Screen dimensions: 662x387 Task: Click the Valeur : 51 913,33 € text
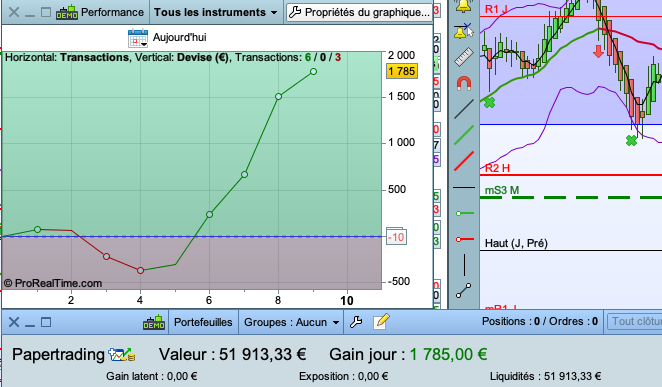(x=233, y=355)
